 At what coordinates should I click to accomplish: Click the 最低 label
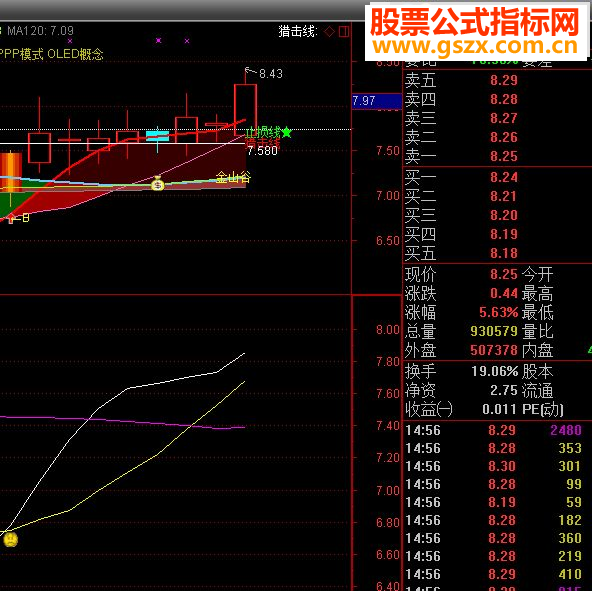click(x=538, y=312)
